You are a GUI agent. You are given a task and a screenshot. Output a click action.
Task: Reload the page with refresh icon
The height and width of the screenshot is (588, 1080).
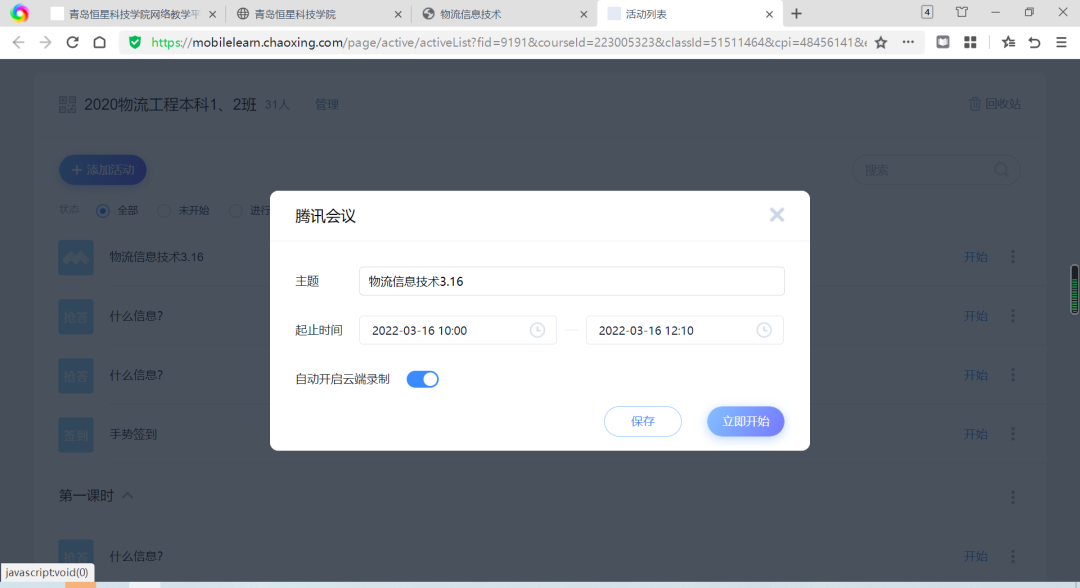tap(72, 42)
